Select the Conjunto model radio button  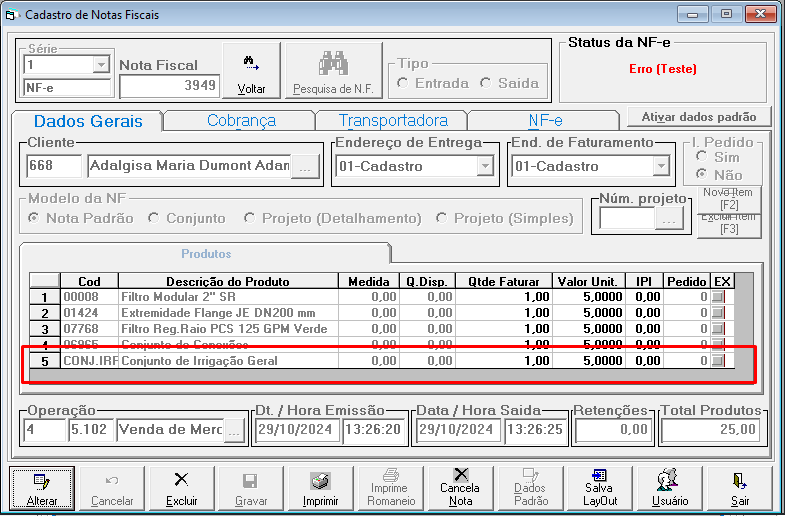[x=154, y=219]
